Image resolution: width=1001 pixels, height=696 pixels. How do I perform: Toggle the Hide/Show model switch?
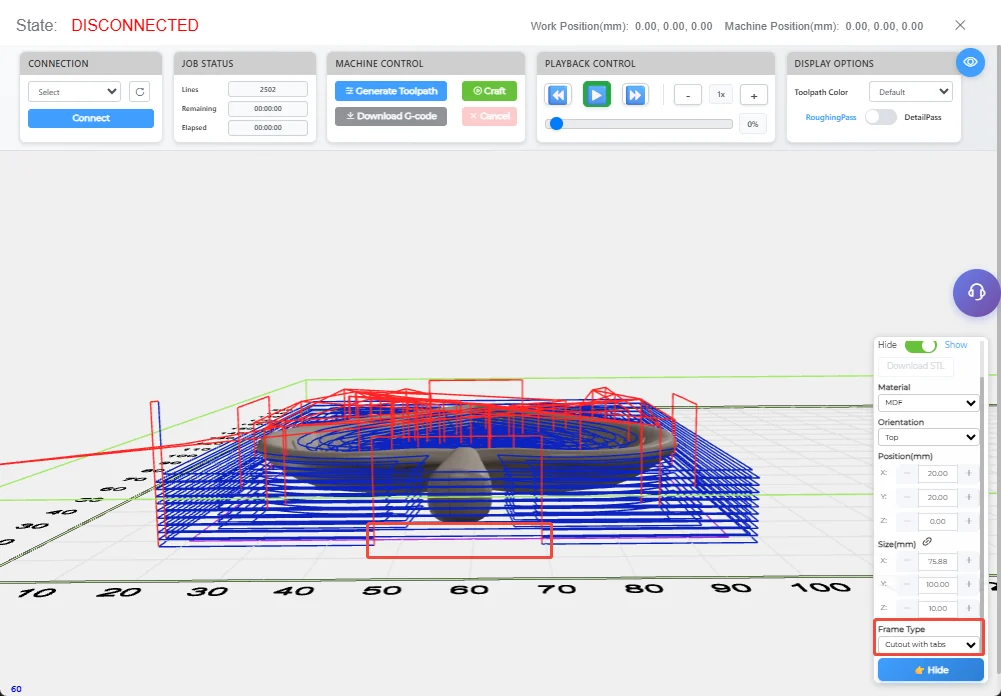(x=921, y=345)
